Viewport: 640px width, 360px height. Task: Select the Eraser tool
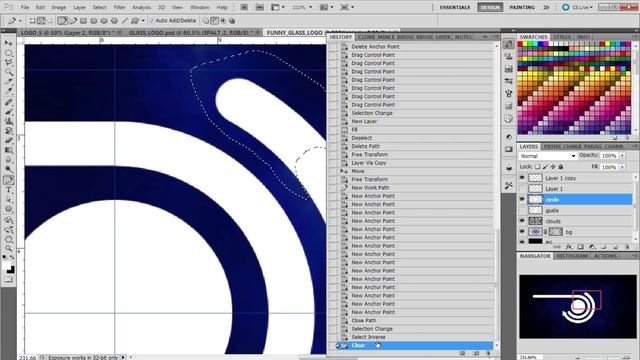9,141
